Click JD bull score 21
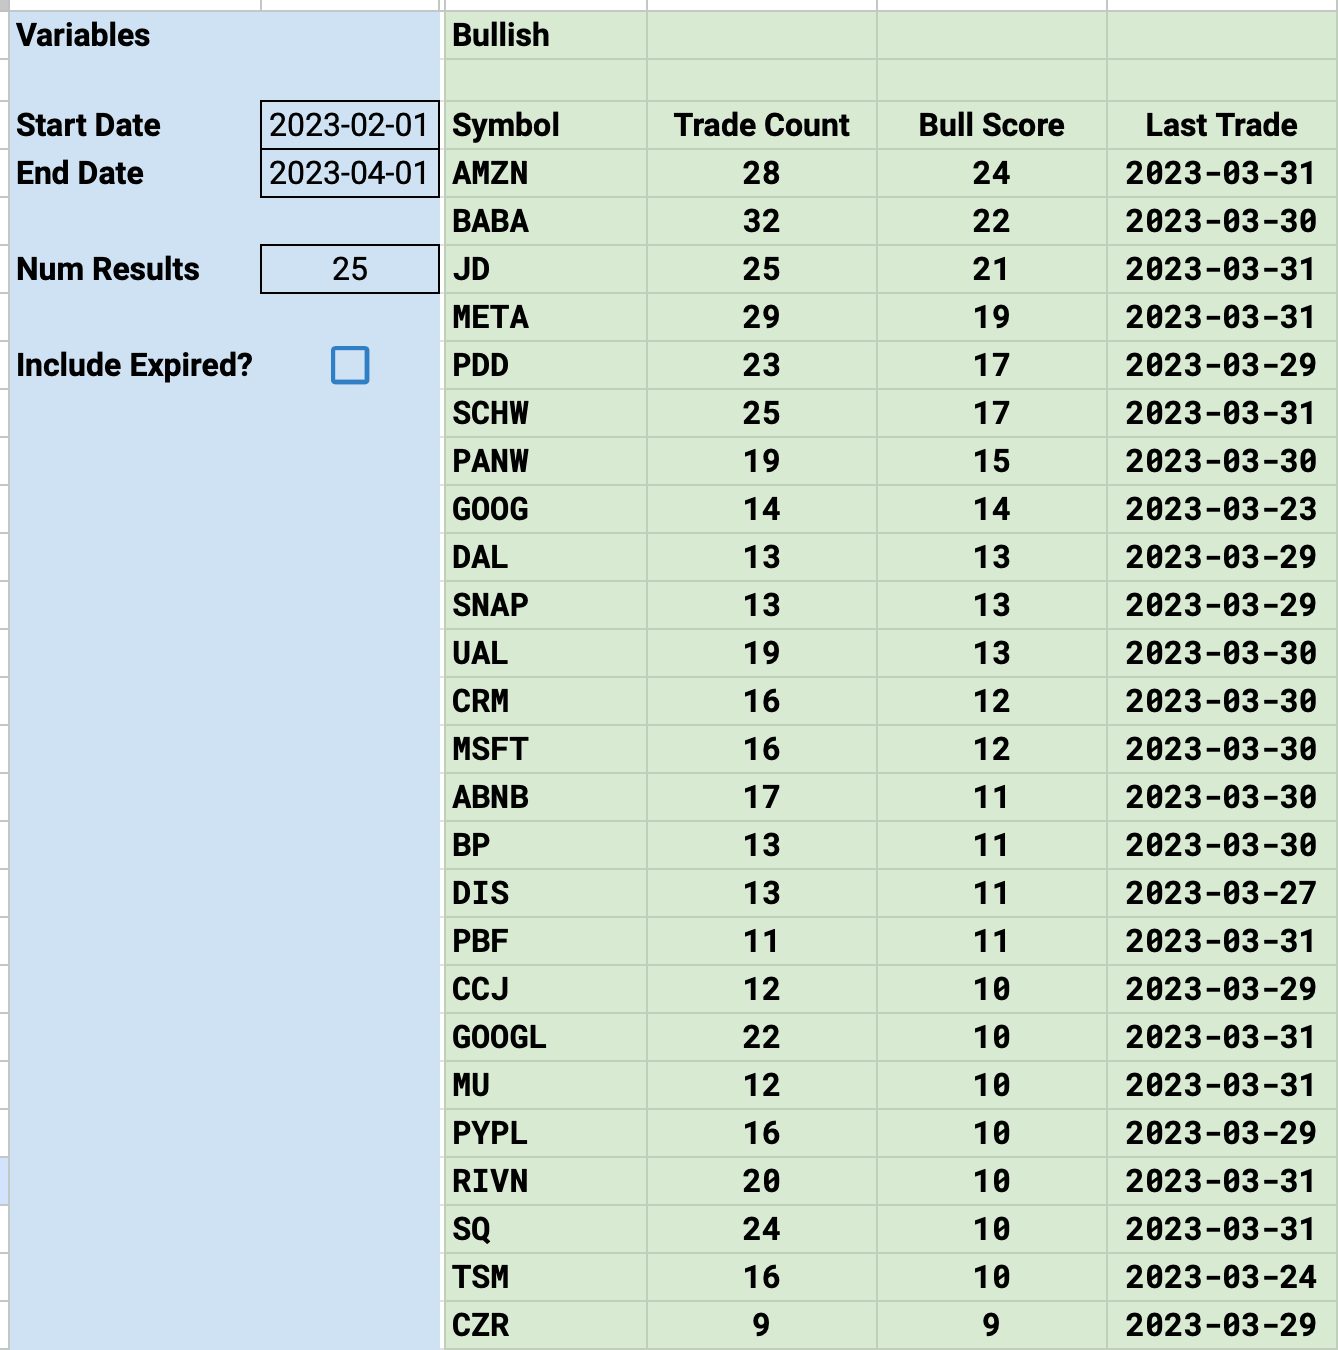The height and width of the screenshot is (1350, 1338). click(992, 269)
